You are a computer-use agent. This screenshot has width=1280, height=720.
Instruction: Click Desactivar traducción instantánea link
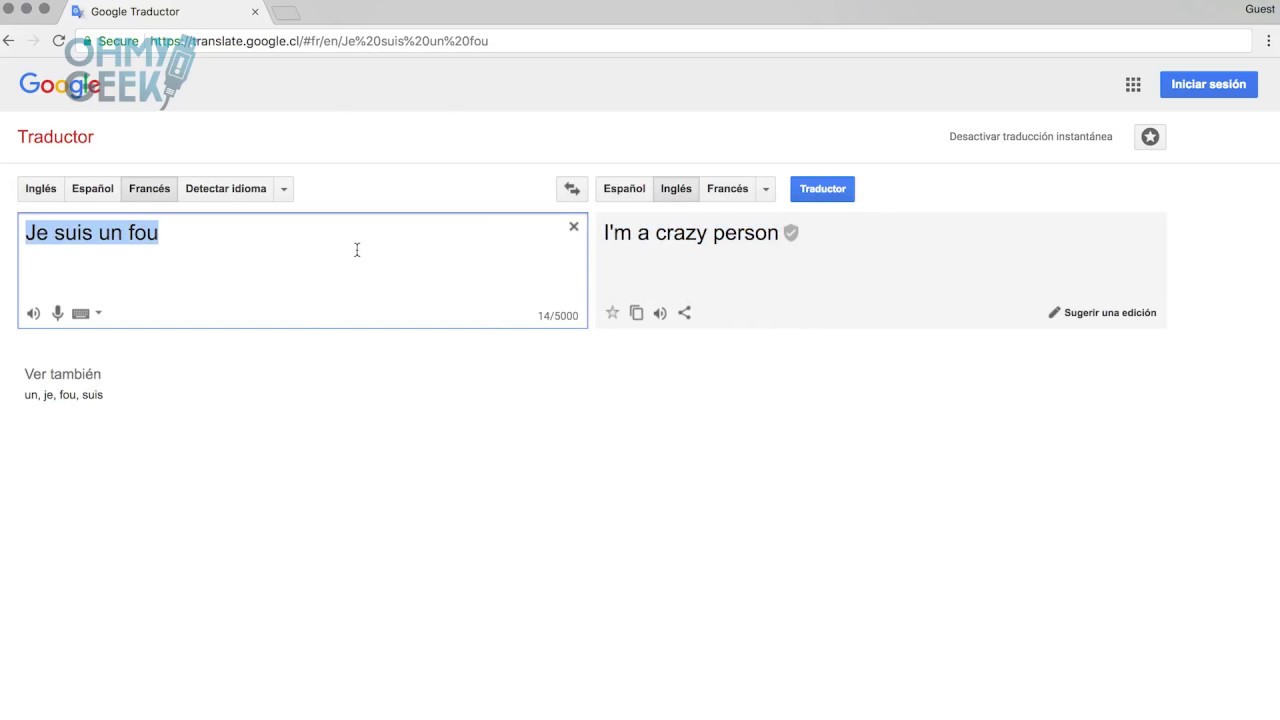pos(1030,137)
